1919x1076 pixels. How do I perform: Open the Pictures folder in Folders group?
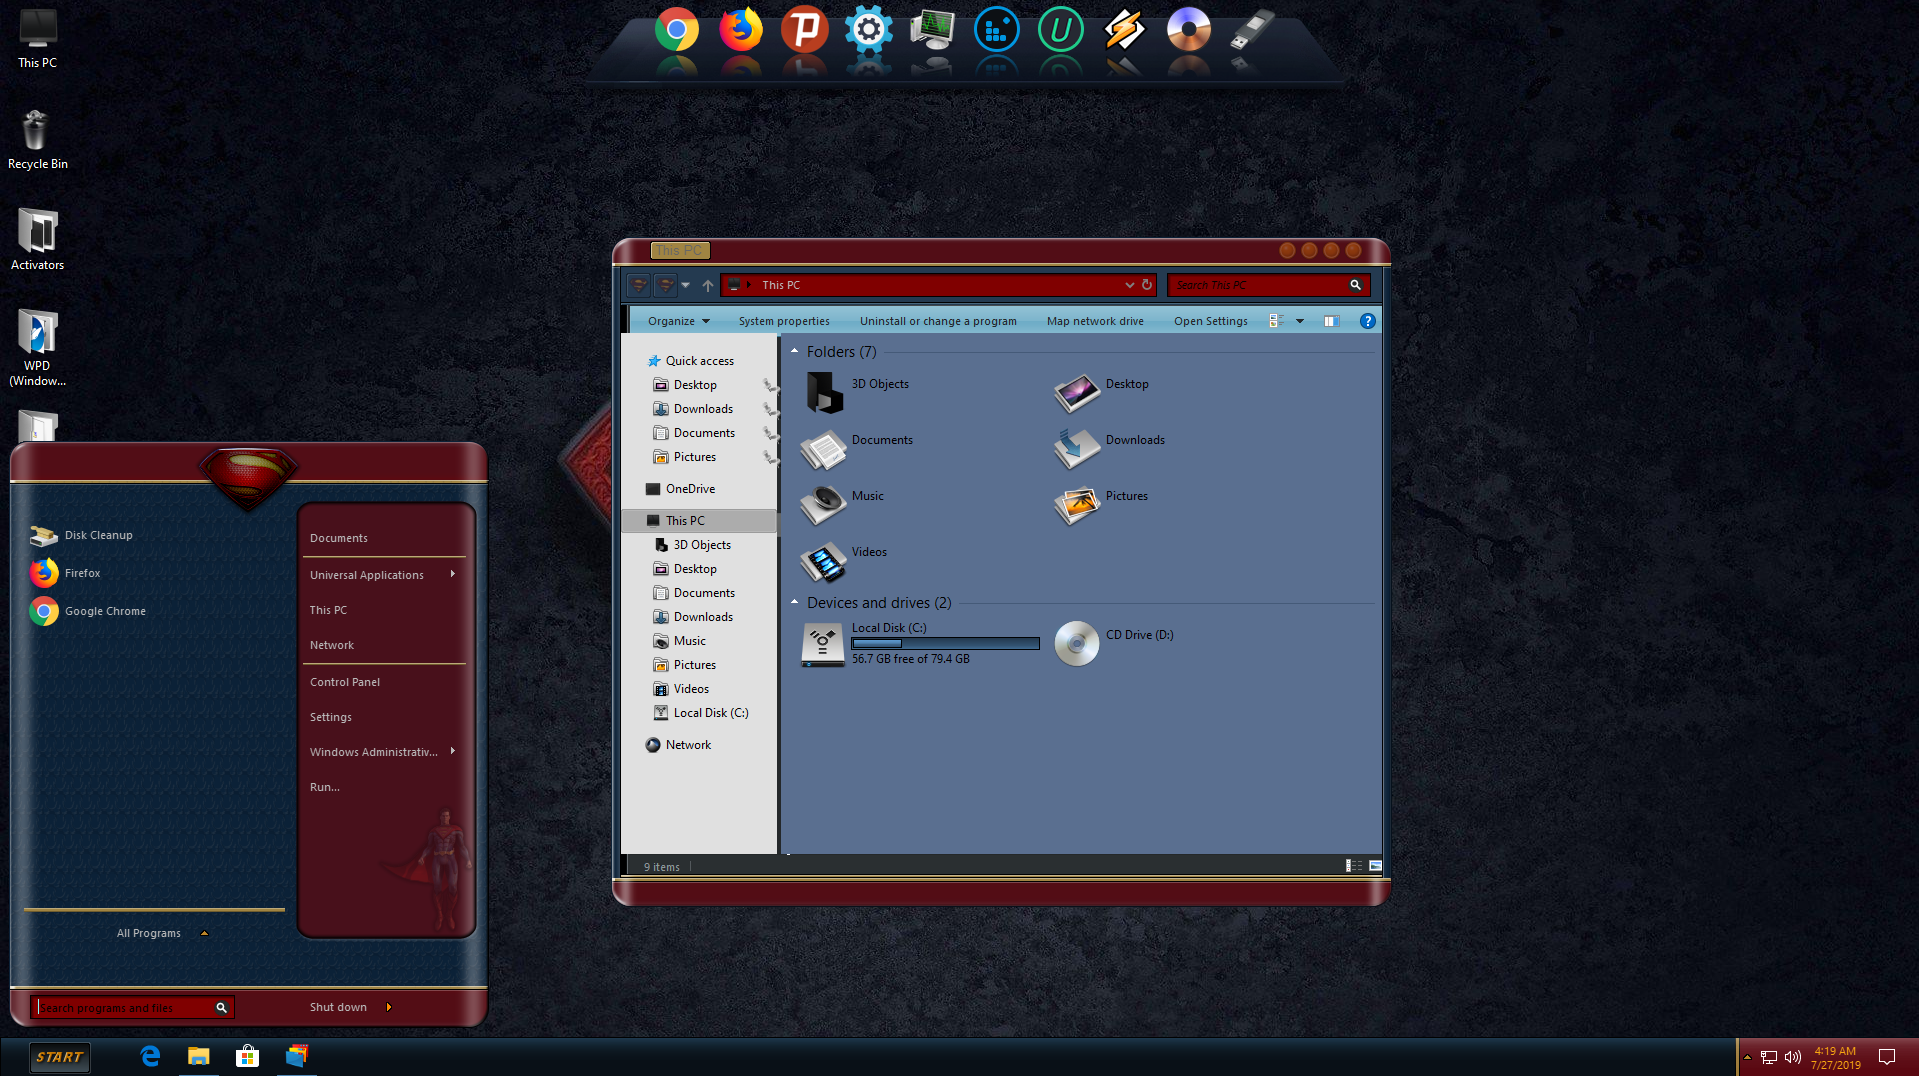tap(1077, 506)
